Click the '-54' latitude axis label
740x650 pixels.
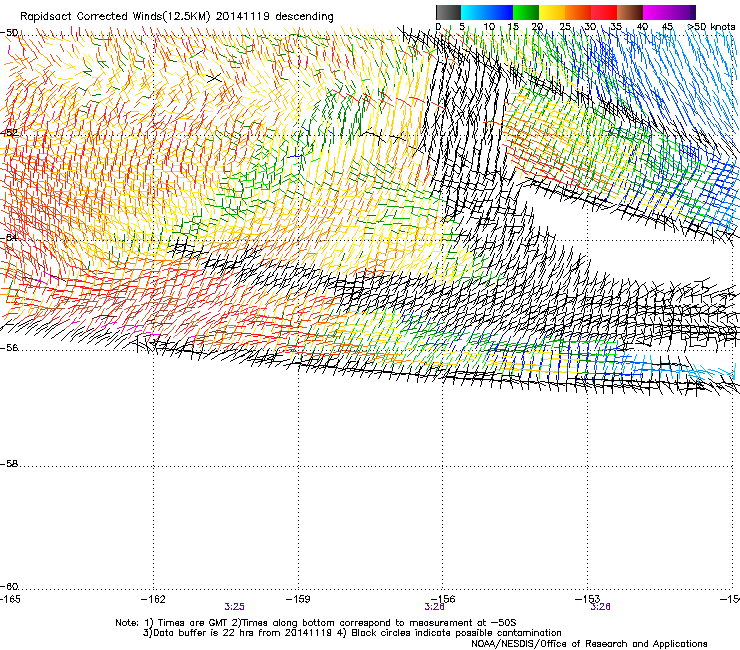tap(9, 237)
